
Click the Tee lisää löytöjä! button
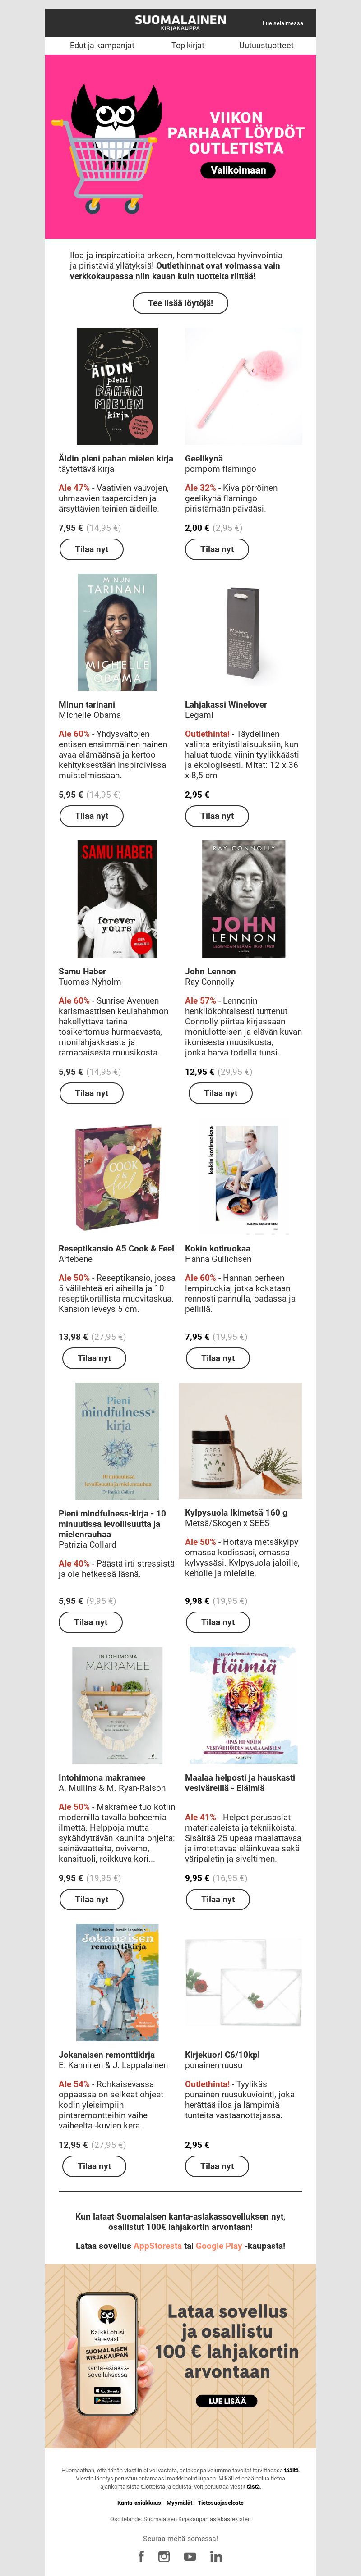(180, 303)
